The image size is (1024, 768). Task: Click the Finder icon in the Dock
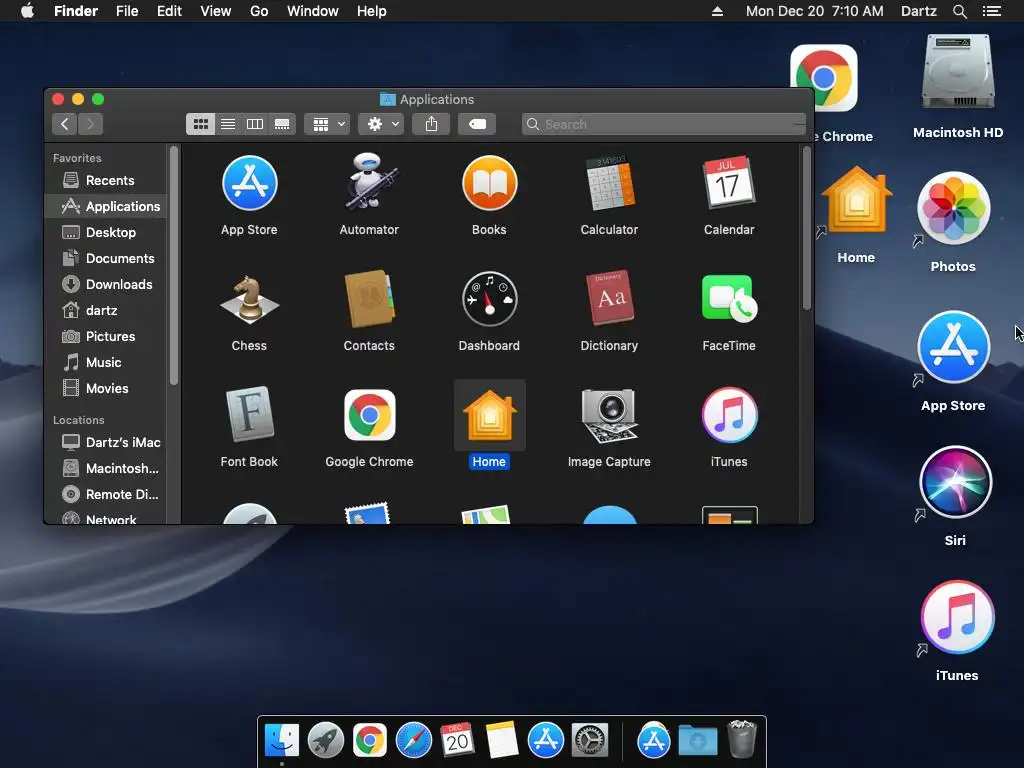tap(282, 741)
